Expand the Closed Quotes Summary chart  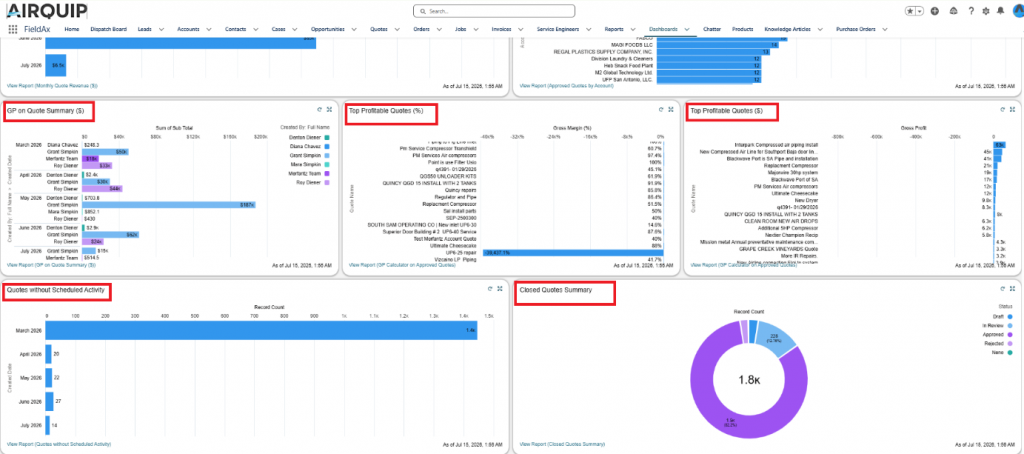tap(1012, 288)
